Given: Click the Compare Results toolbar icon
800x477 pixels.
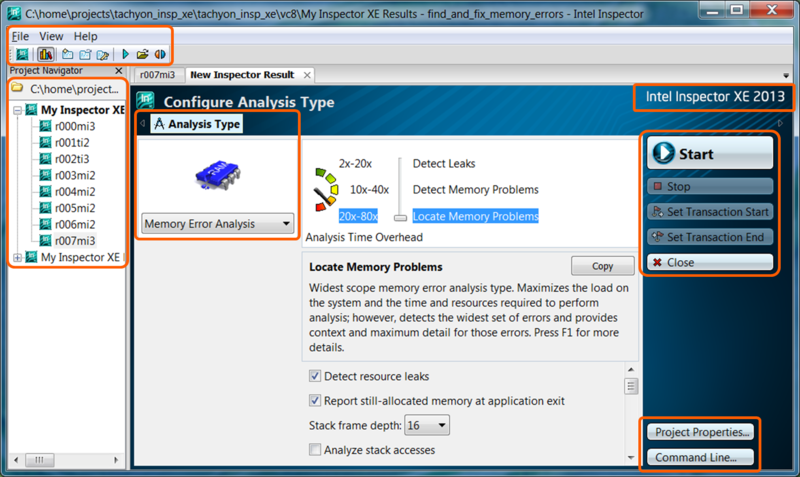Looking at the screenshot, I should 160,54.
